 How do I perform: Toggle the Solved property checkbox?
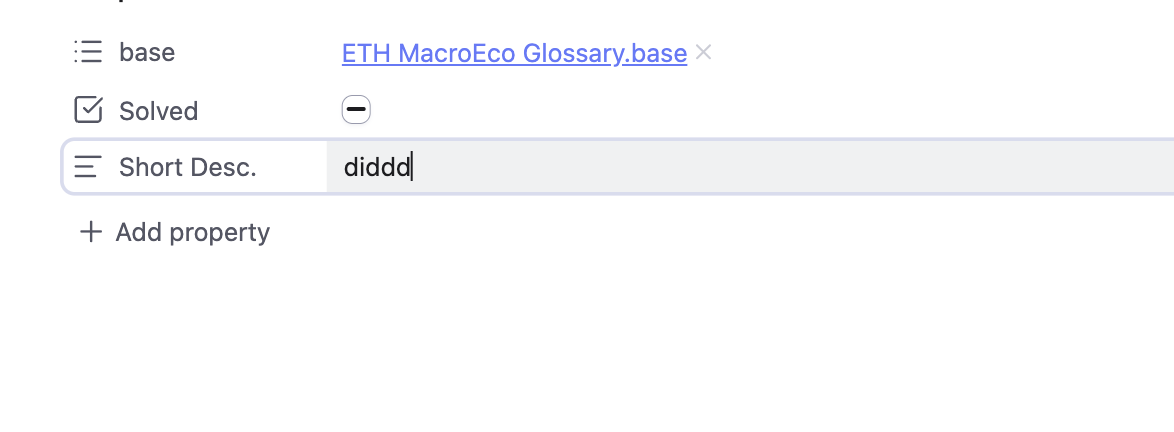tap(356, 109)
